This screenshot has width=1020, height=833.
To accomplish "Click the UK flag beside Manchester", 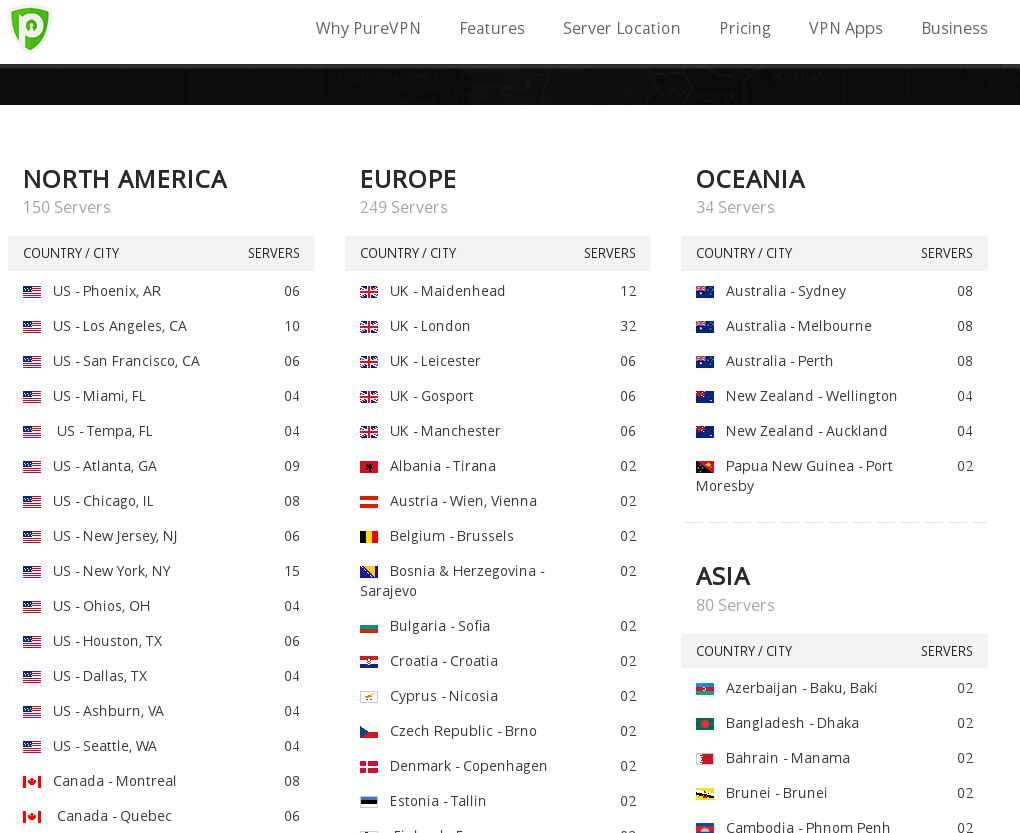I will click(x=369, y=432).
